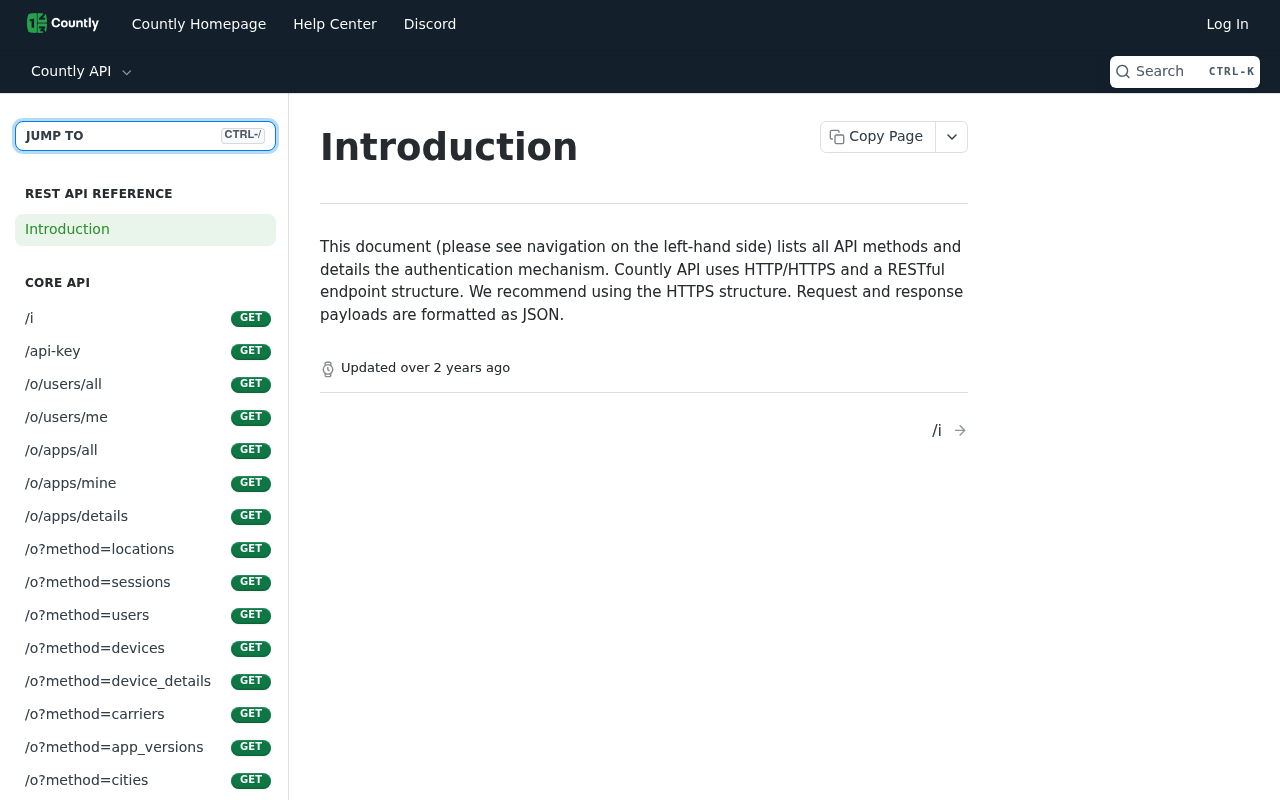Click the clock icon beside Updated
Image resolution: width=1280 pixels, height=800 pixels.
328,369
